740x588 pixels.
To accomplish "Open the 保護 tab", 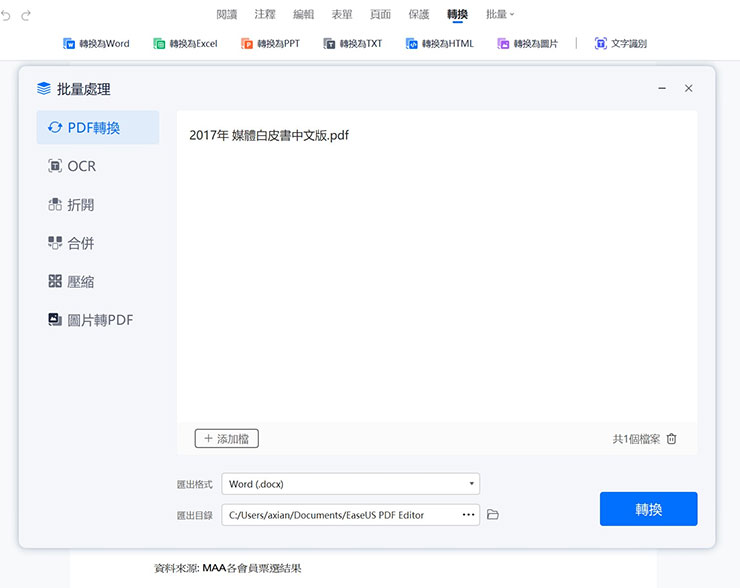I will click(x=419, y=15).
